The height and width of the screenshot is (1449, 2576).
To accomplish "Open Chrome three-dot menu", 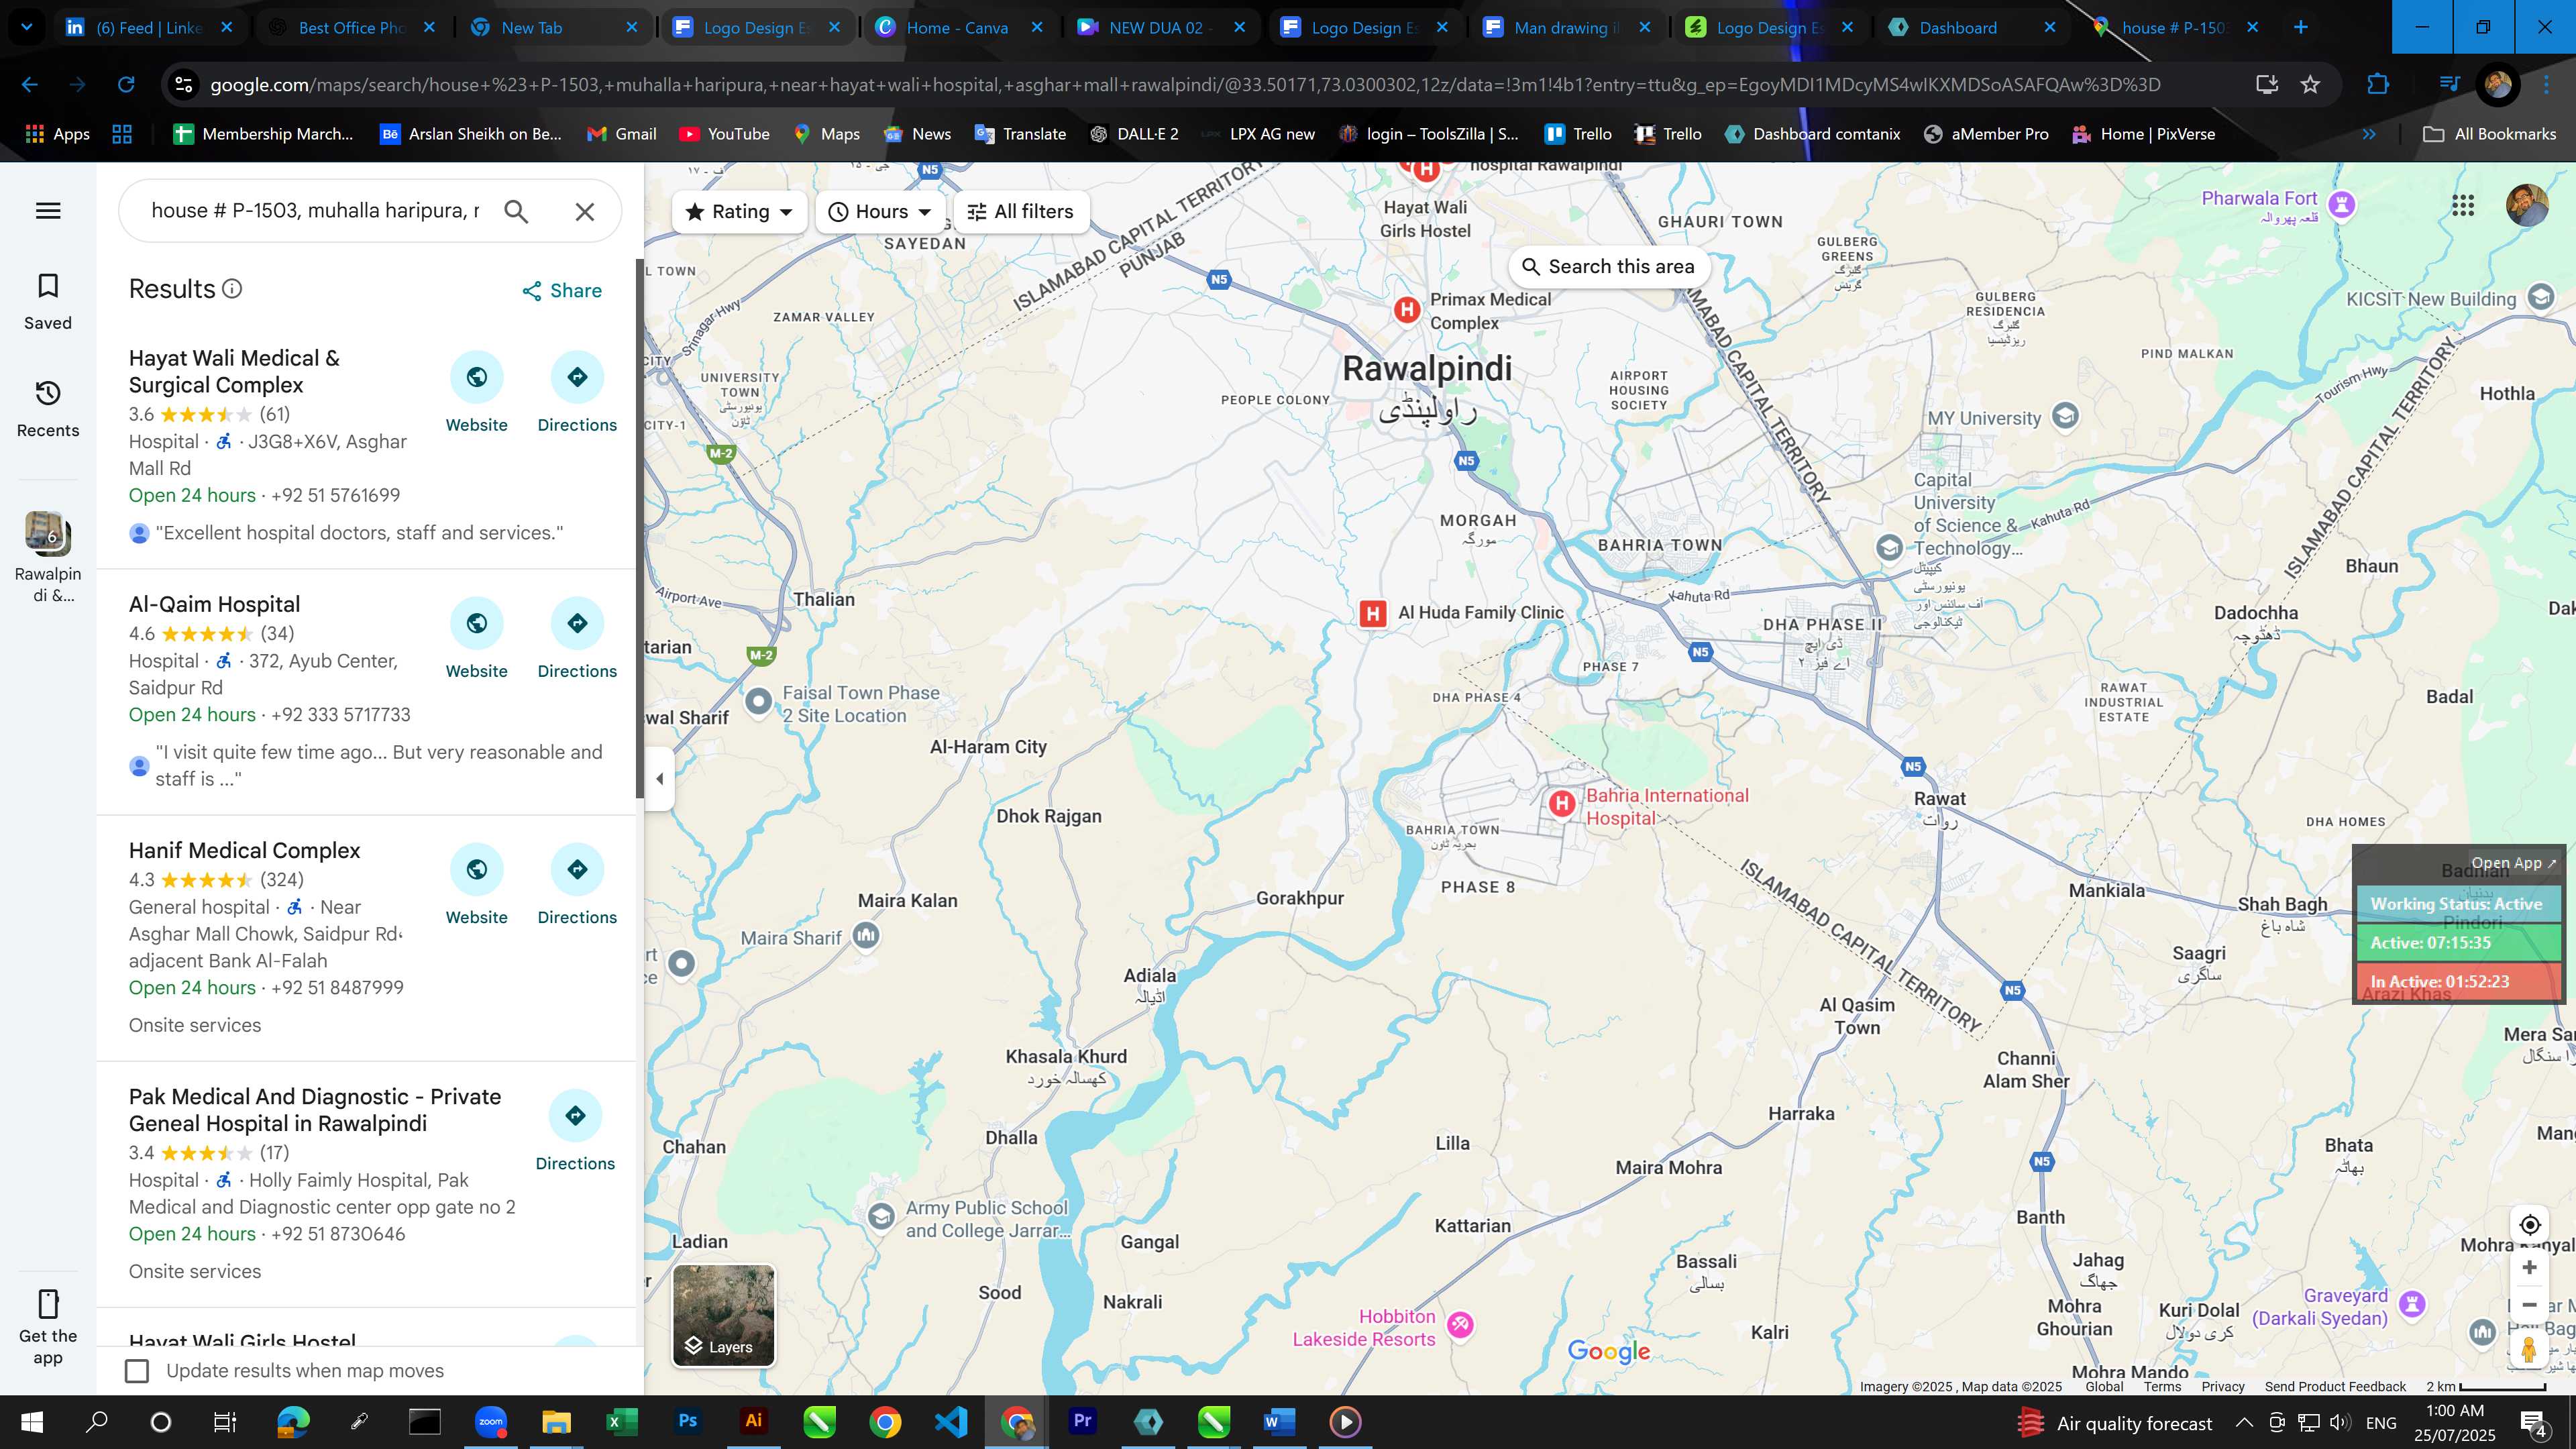I will point(2546,85).
